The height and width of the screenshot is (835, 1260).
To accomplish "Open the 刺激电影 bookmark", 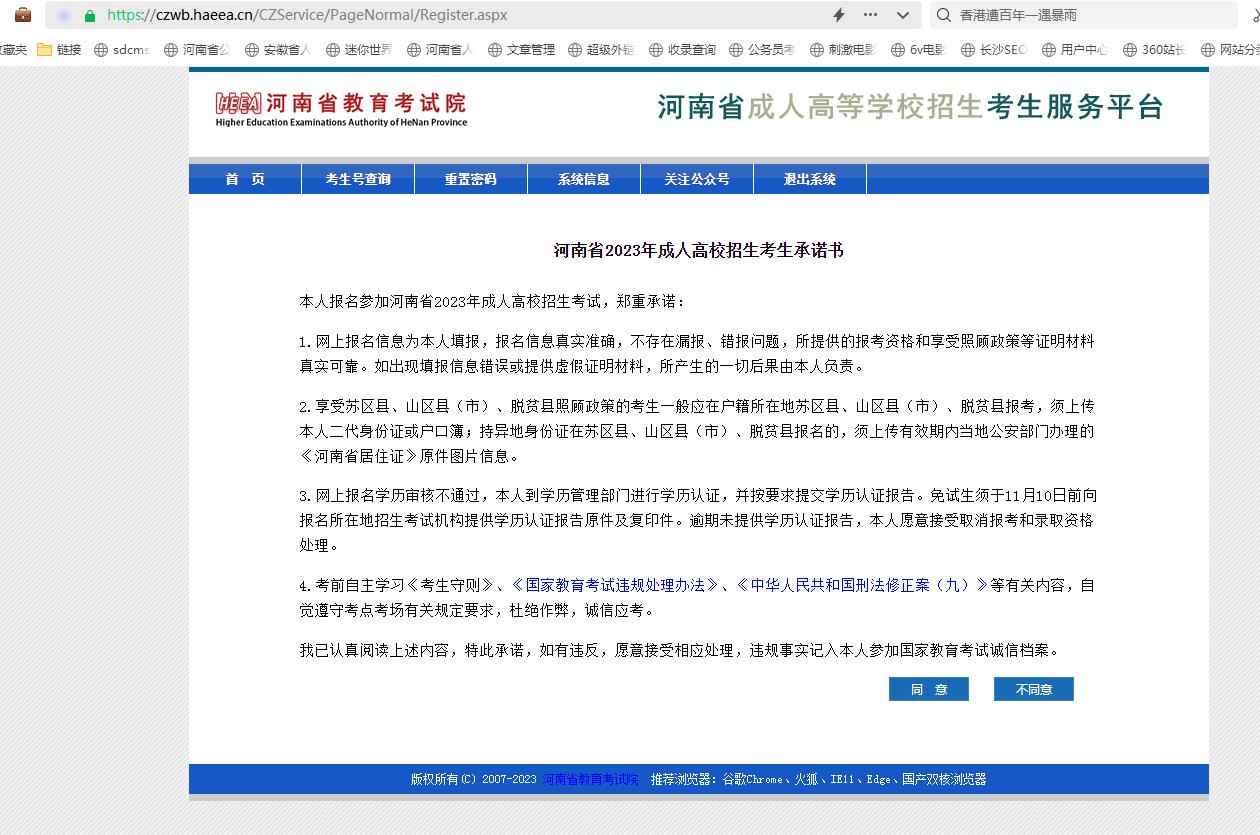I will point(843,49).
